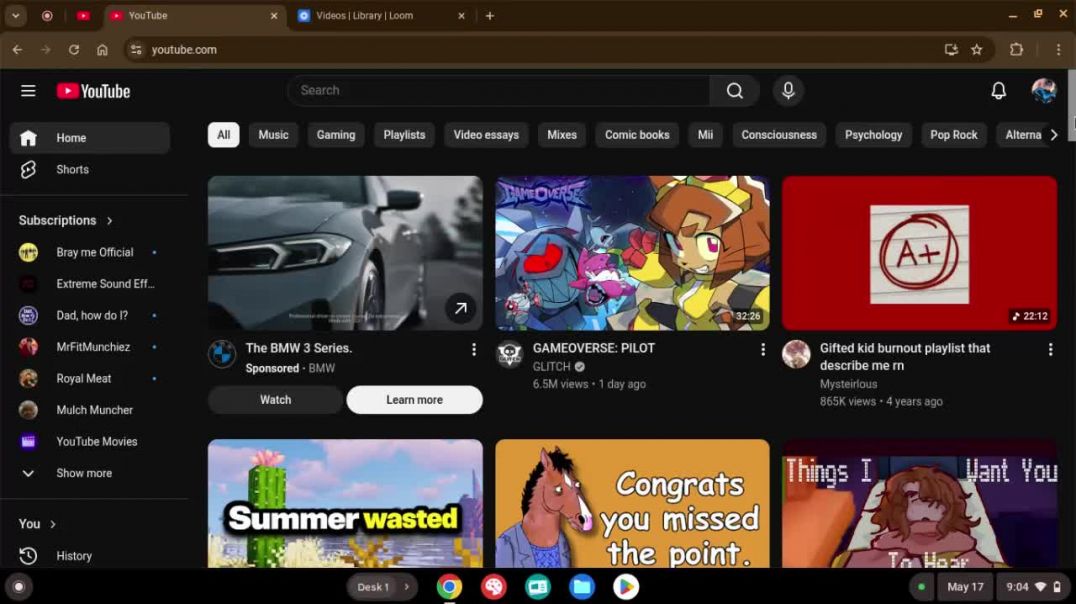Viewport: 1076px width, 604px height.
Task: Open options for Gifted kid burnout playlist
Action: click(x=1050, y=350)
